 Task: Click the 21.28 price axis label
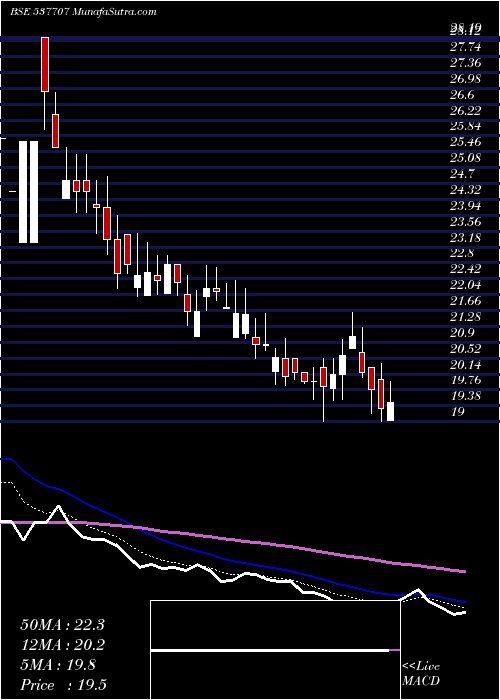click(x=466, y=317)
